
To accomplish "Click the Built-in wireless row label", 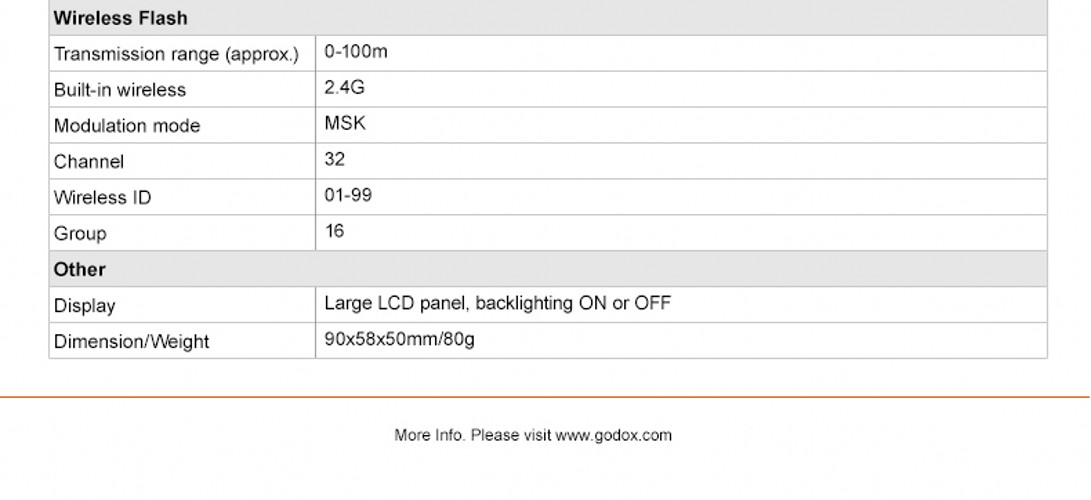I will 120,90.
